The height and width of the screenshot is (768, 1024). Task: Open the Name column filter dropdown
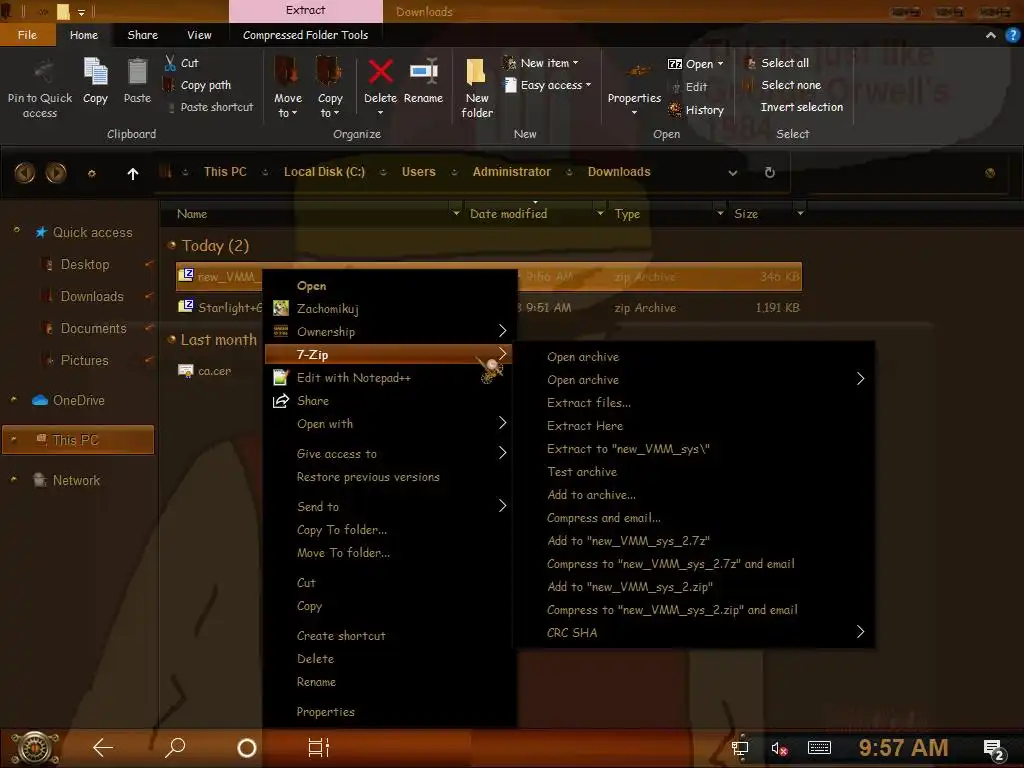pos(456,213)
